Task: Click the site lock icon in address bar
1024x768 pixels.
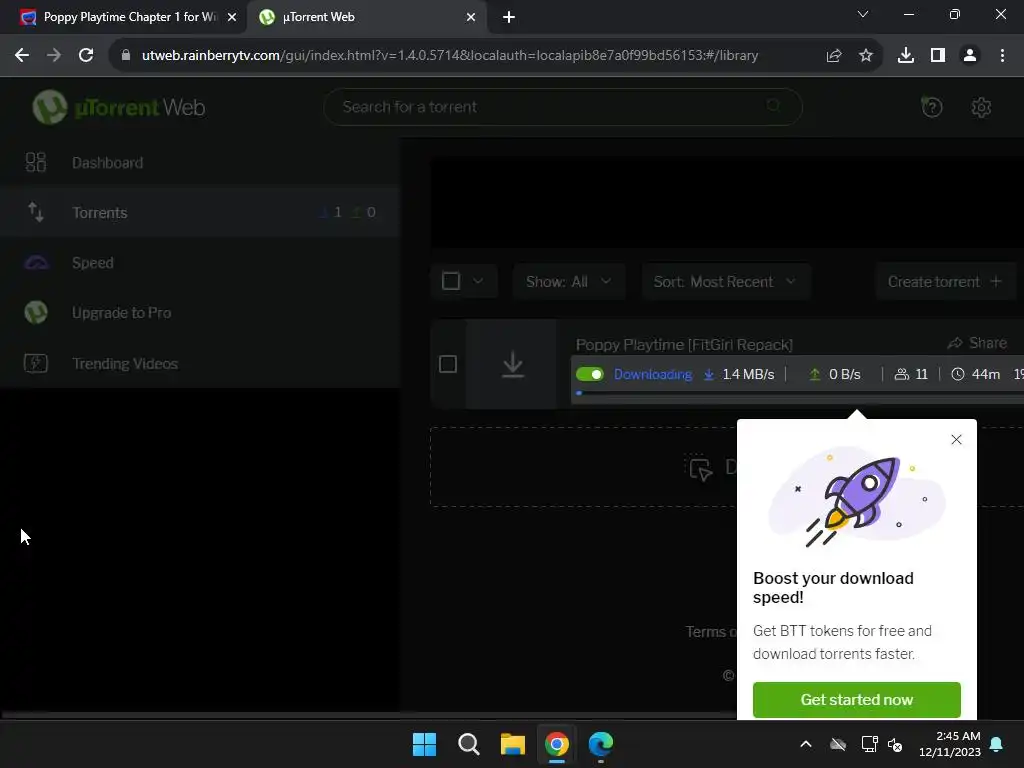Action: (126, 56)
